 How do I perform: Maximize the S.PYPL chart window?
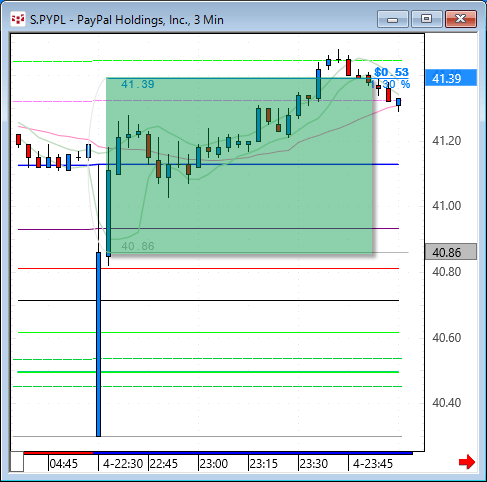[426, 19]
